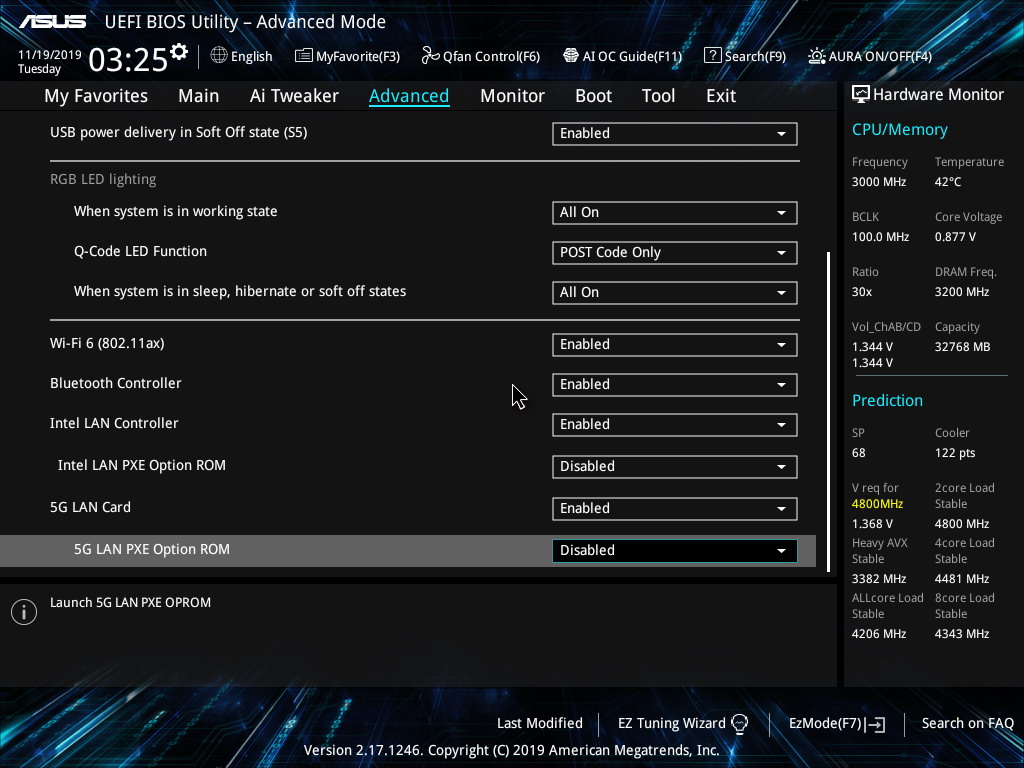The width and height of the screenshot is (1024, 768).
Task: Click the RGB LED lighting section header
Action: 103,180
